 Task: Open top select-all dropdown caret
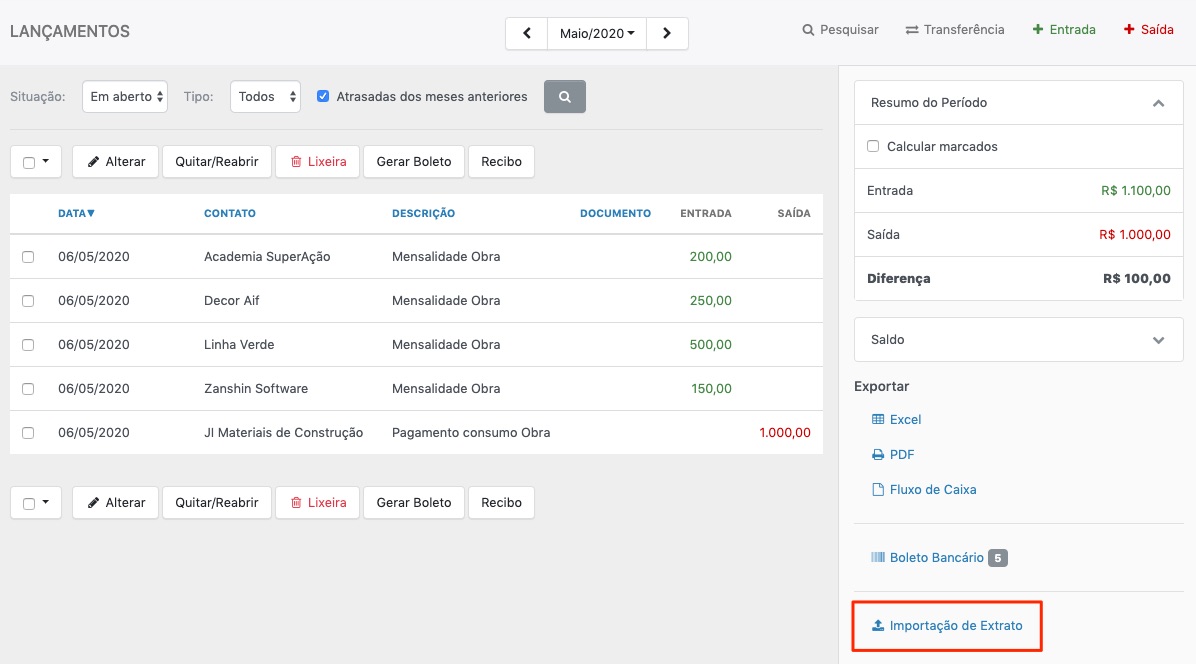pos(46,162)
